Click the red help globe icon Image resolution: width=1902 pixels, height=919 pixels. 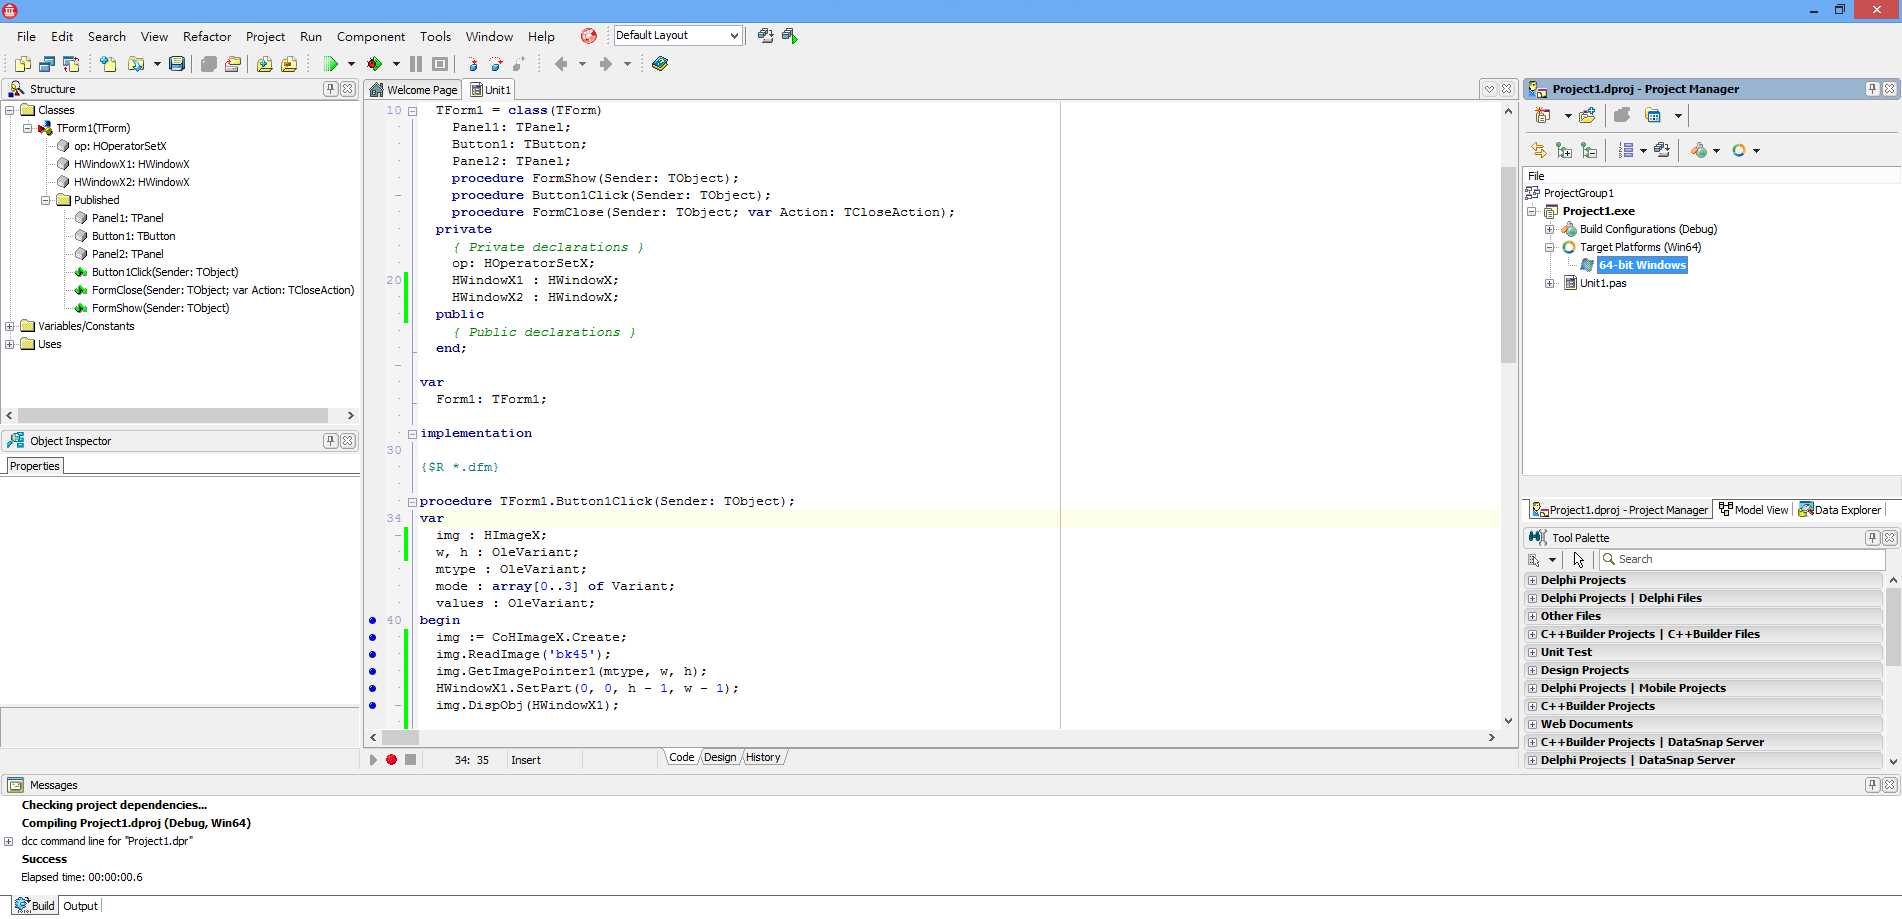(589, 36)
